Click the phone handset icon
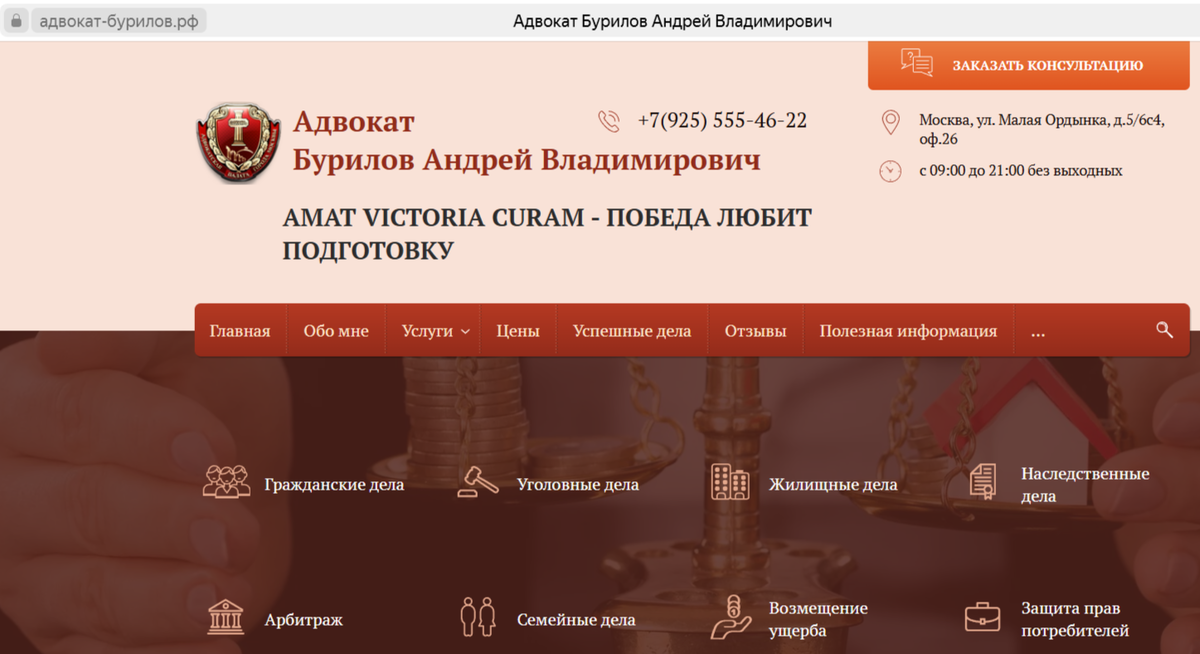The width and height of the screenshot is (1200, 654). coord(610,121)
